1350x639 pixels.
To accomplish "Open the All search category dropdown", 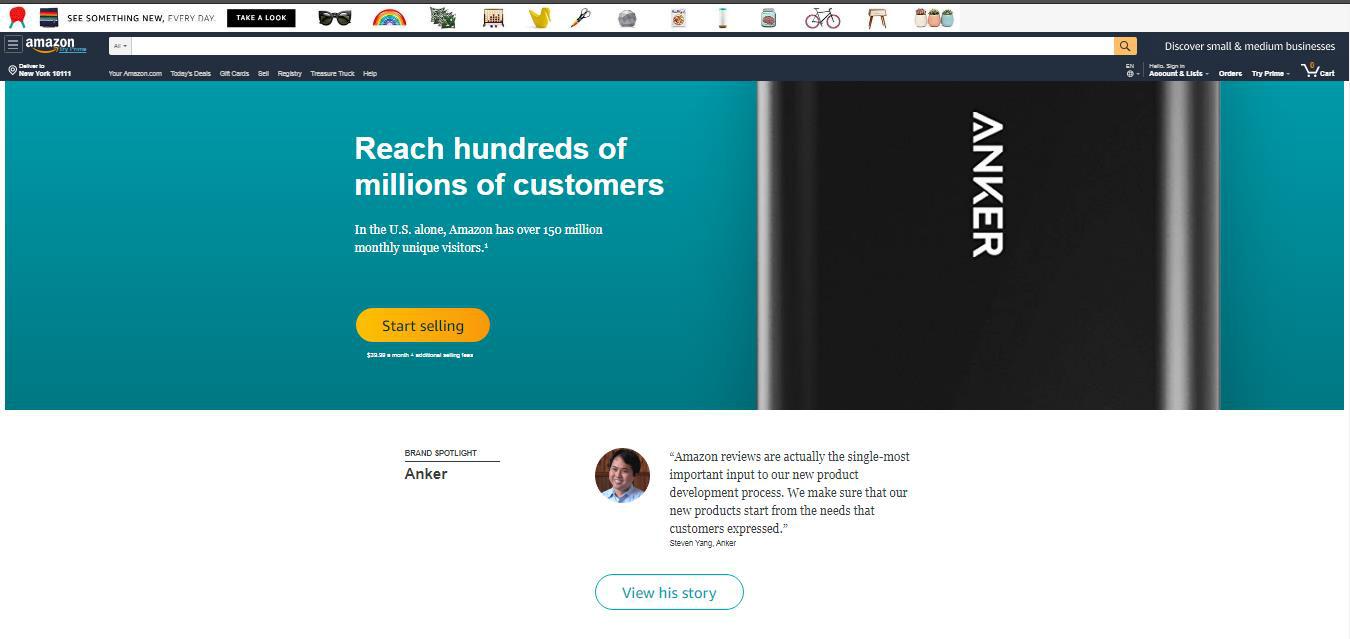I will pyautogui.click(x=120, y=46).
